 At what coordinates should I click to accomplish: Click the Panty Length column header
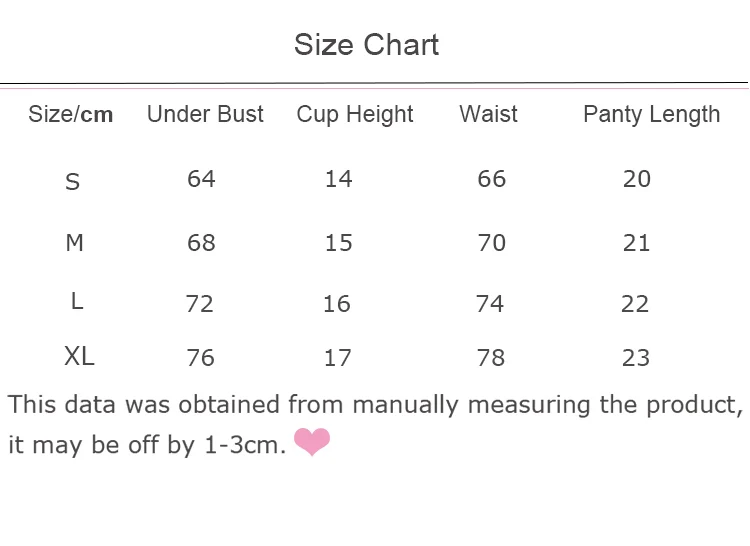coord(651,115)
